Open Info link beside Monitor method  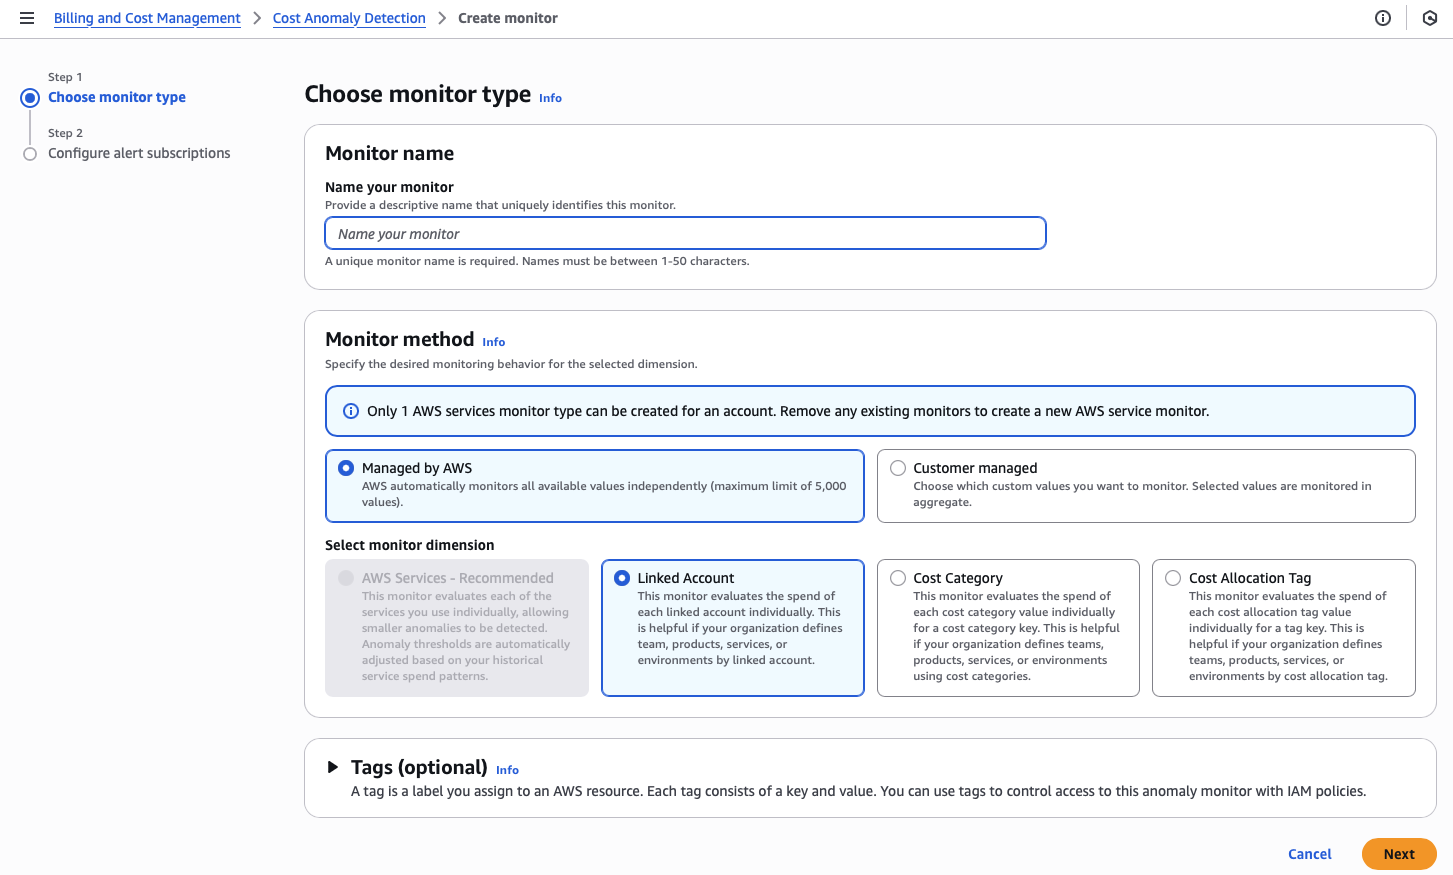tap(494, 342)
